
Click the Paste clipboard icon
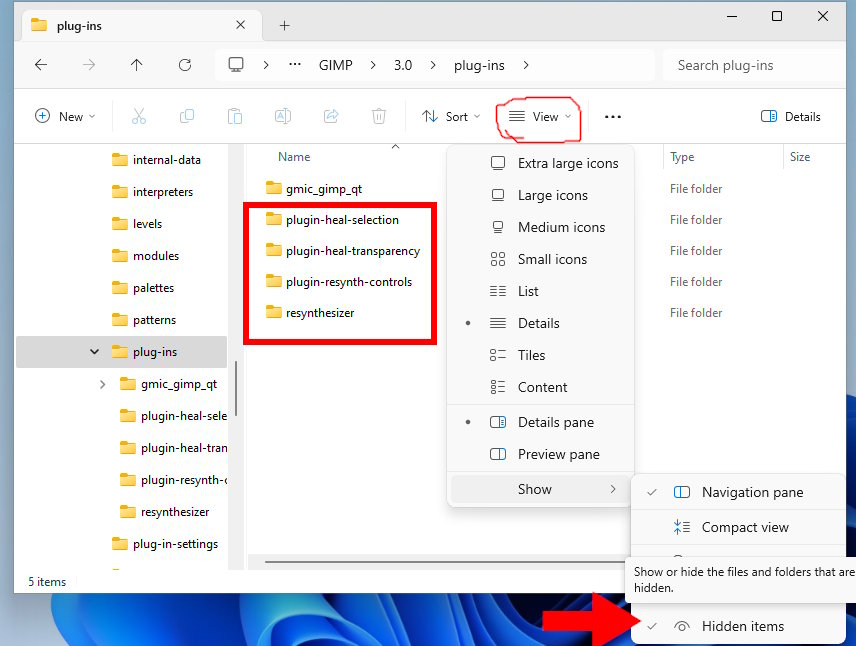(x=235, y=116)
